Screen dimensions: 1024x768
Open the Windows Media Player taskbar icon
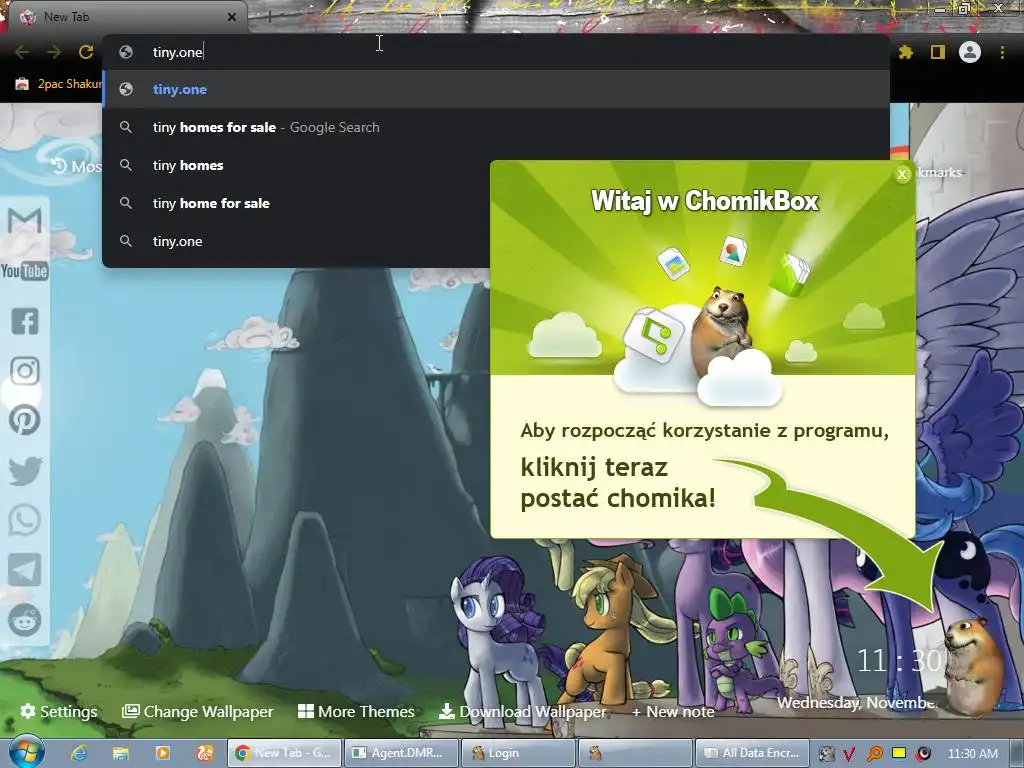[x=163, y=754]
